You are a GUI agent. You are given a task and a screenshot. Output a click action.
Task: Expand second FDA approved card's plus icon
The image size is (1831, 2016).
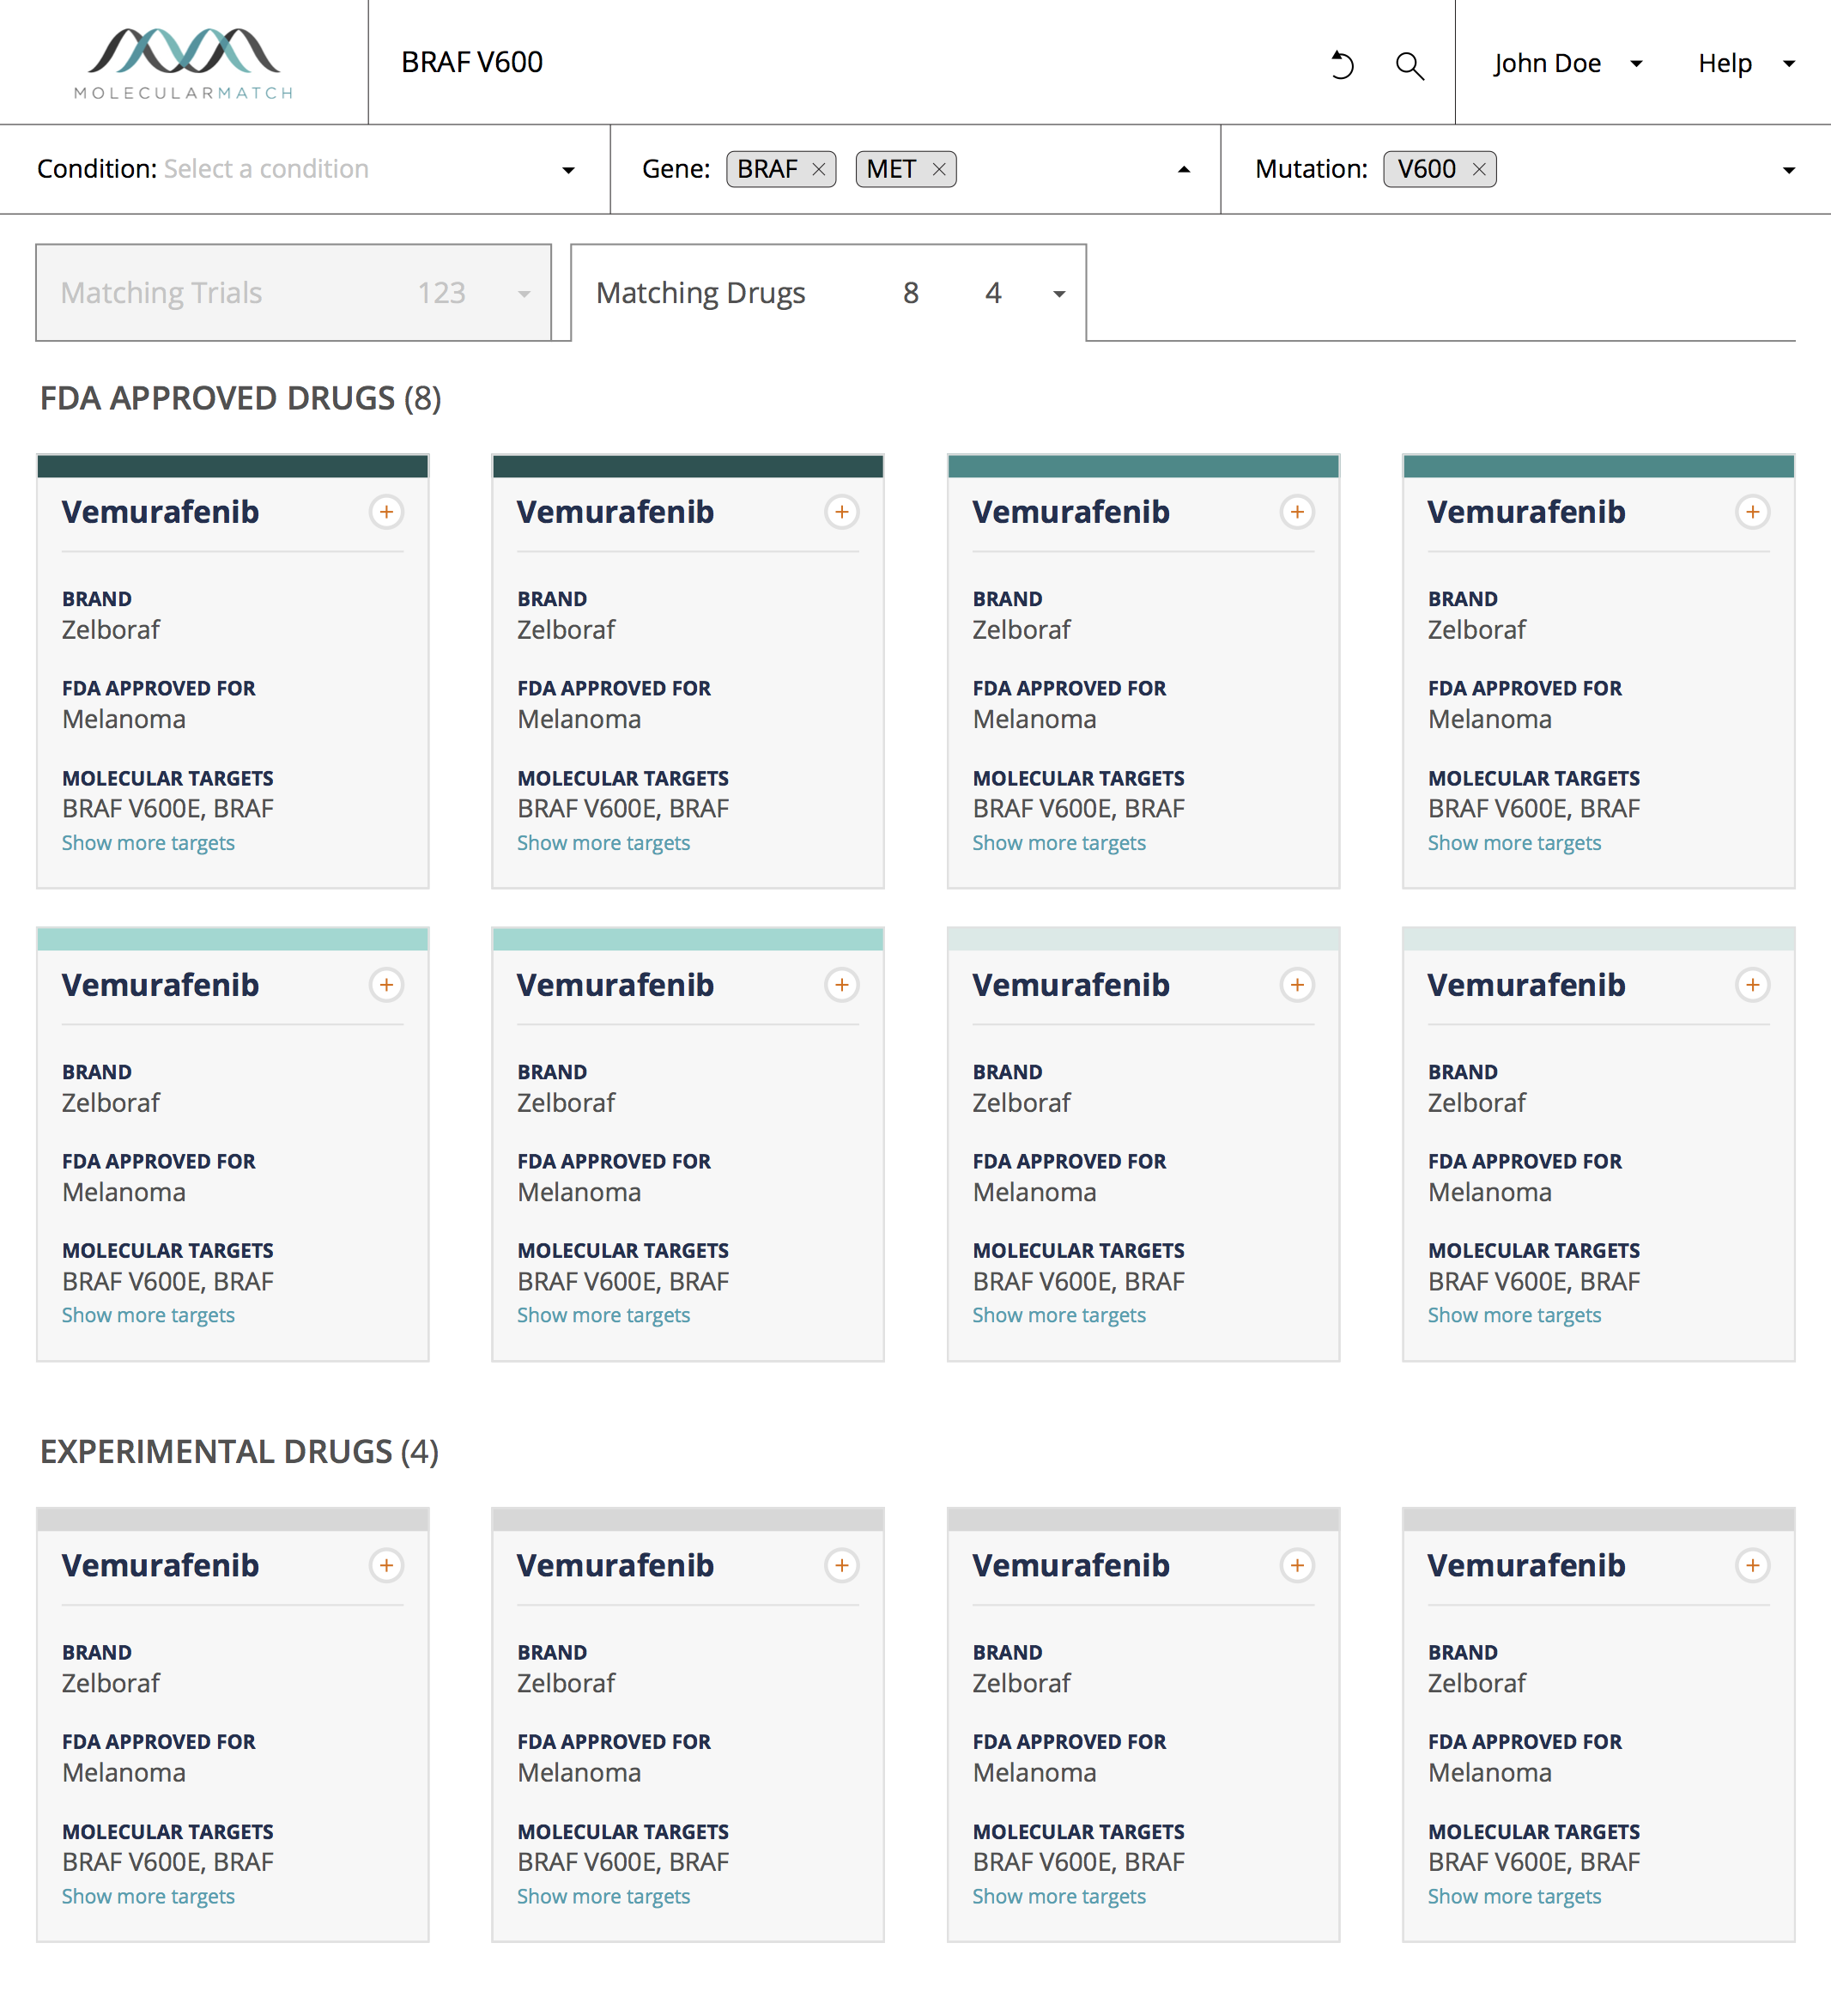point(842,512)
